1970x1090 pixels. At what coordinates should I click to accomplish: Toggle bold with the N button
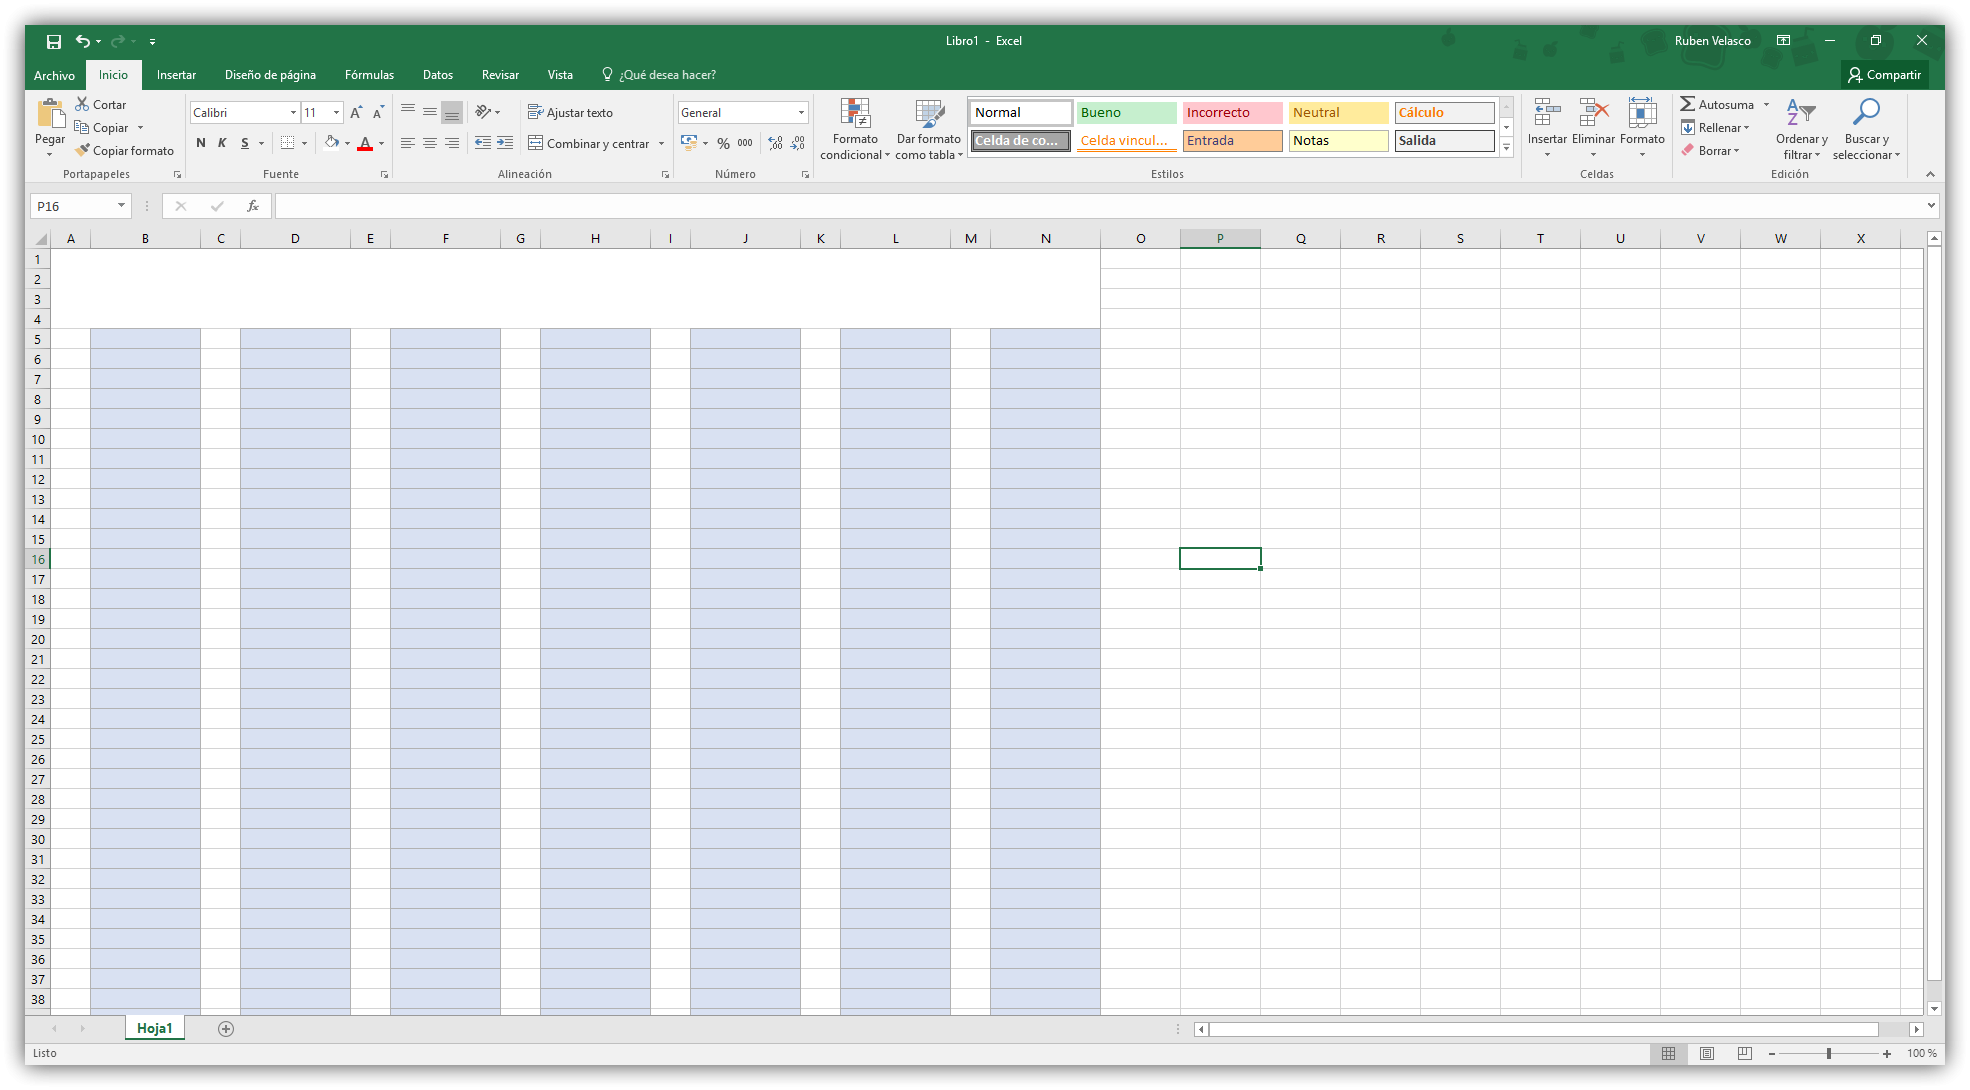pyautogui.click(x=201, y=143)
